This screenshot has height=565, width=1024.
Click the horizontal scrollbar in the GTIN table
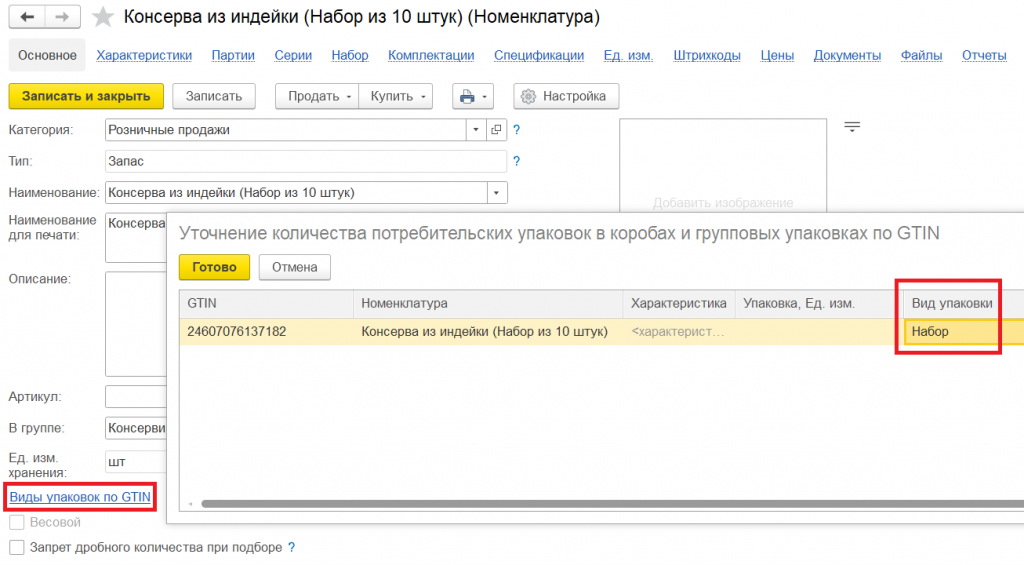pyautogui.click(x=613, y=504)
